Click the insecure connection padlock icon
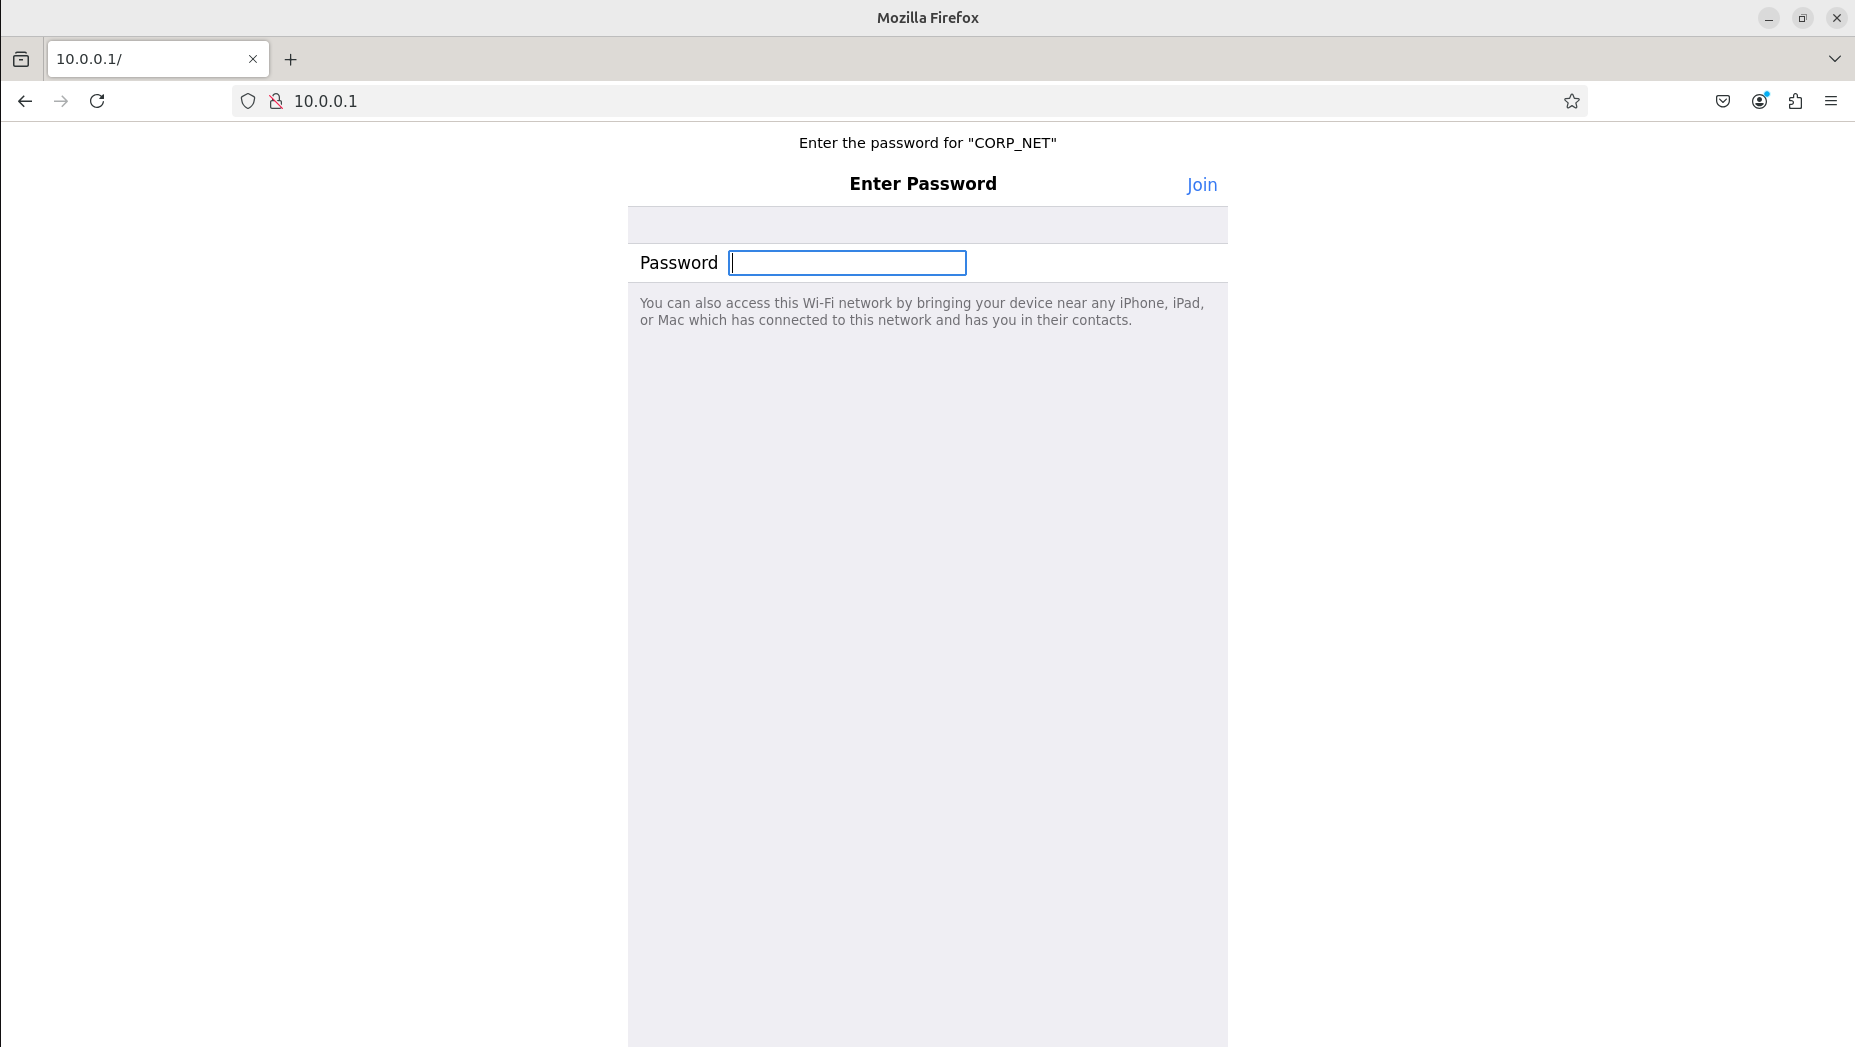1855x1047 pixels. 276,101
